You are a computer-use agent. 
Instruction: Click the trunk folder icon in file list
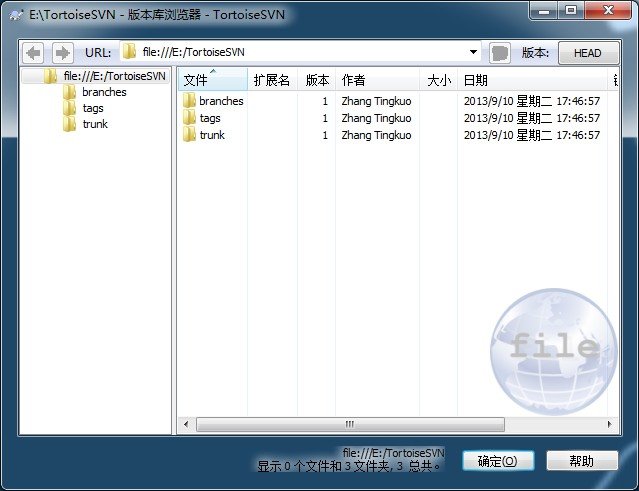click(x=189, y=135)
